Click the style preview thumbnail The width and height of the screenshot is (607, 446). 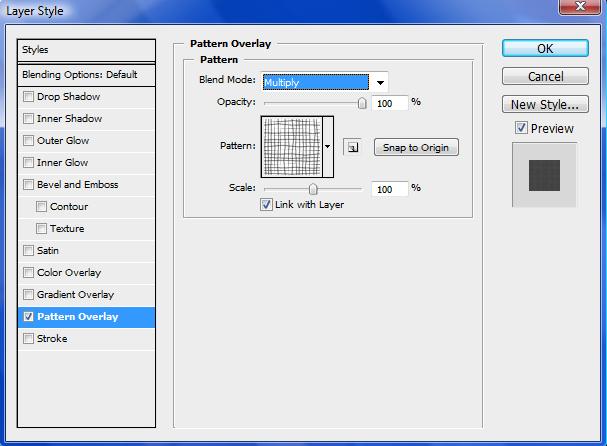544,175
